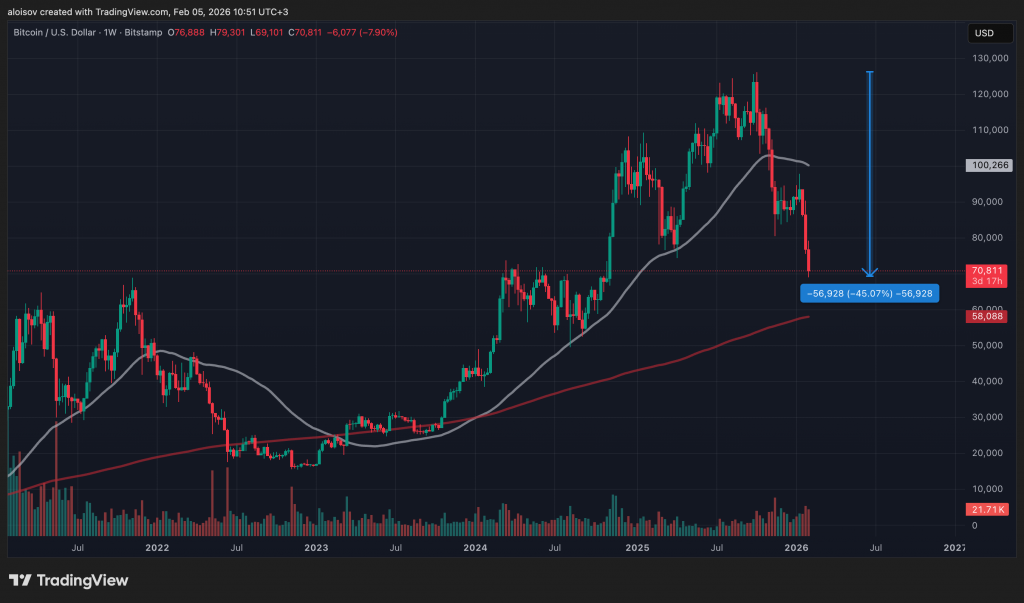Click the 2024 label on time axis

pos(476,548)
